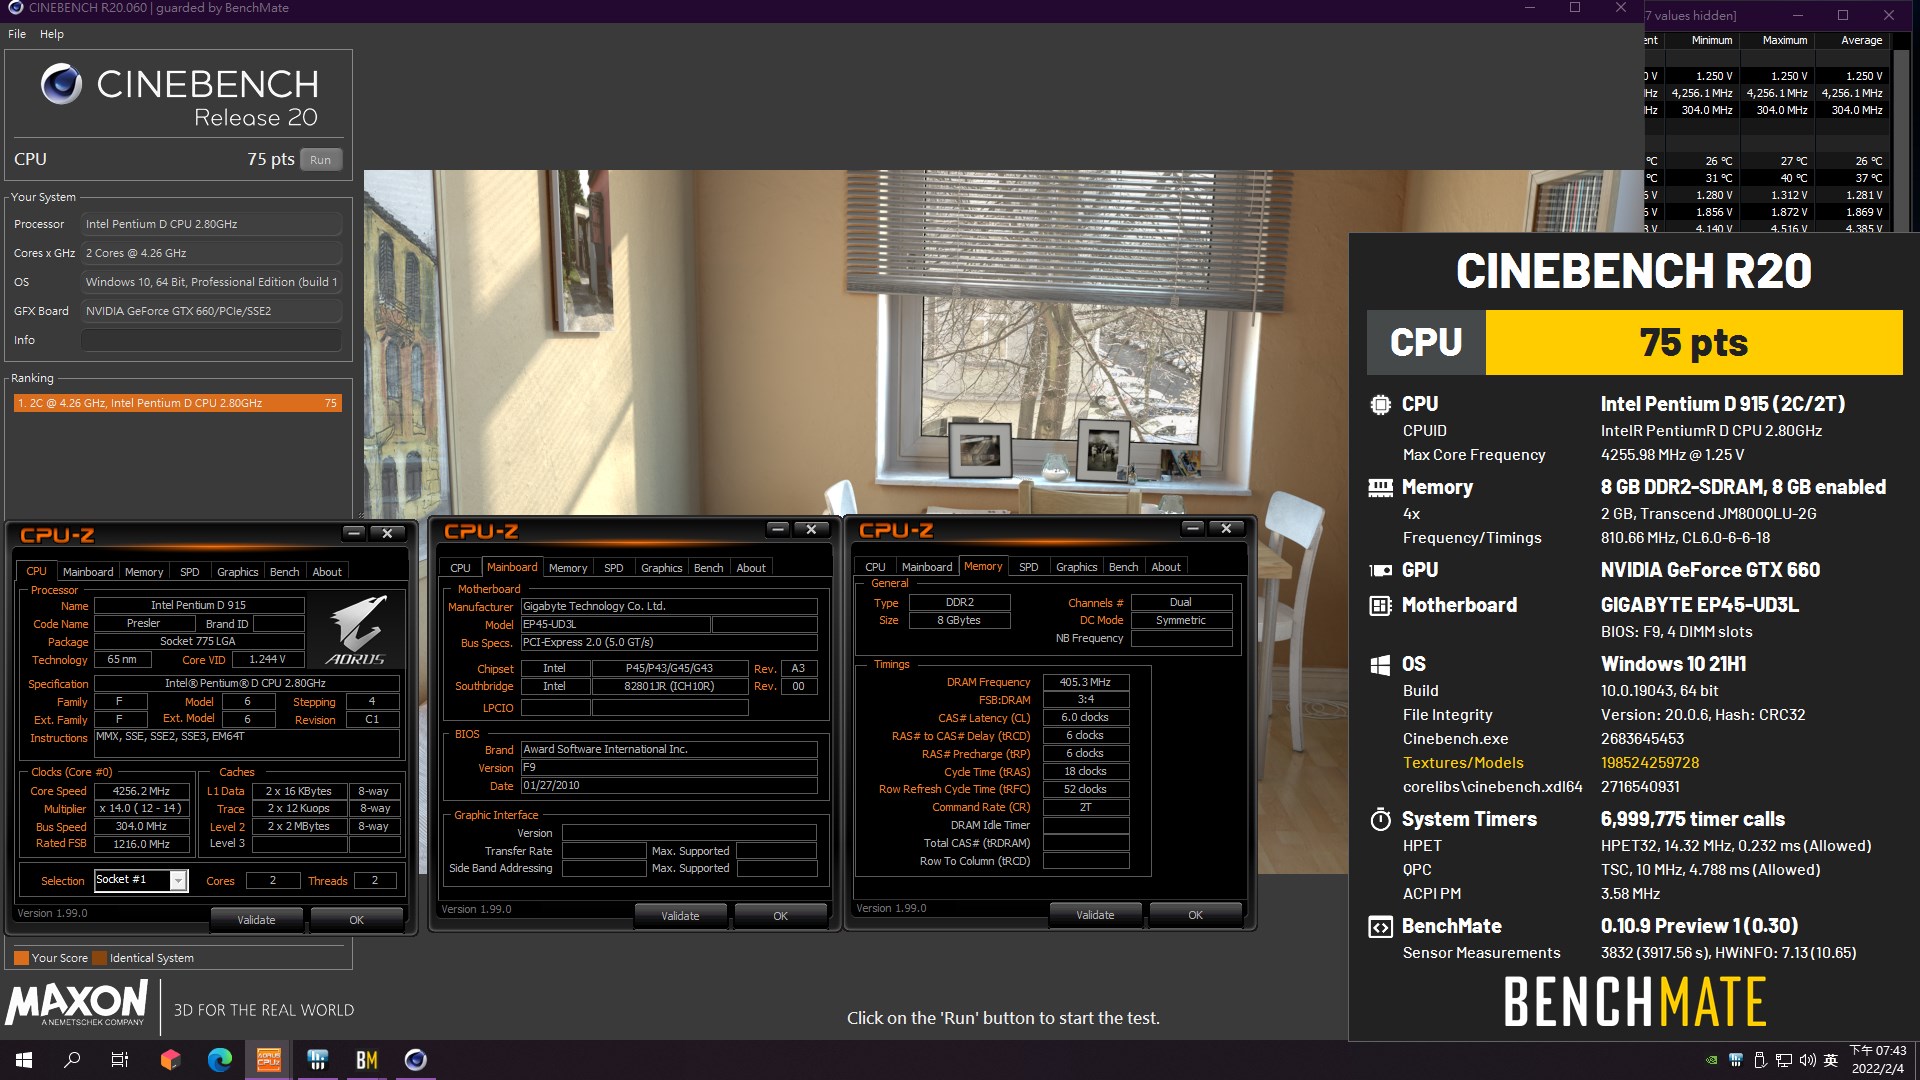Click the BenchMate code bracket icon
1920x1080 pixels.
pyautogui.click(x=1380, y=926)
